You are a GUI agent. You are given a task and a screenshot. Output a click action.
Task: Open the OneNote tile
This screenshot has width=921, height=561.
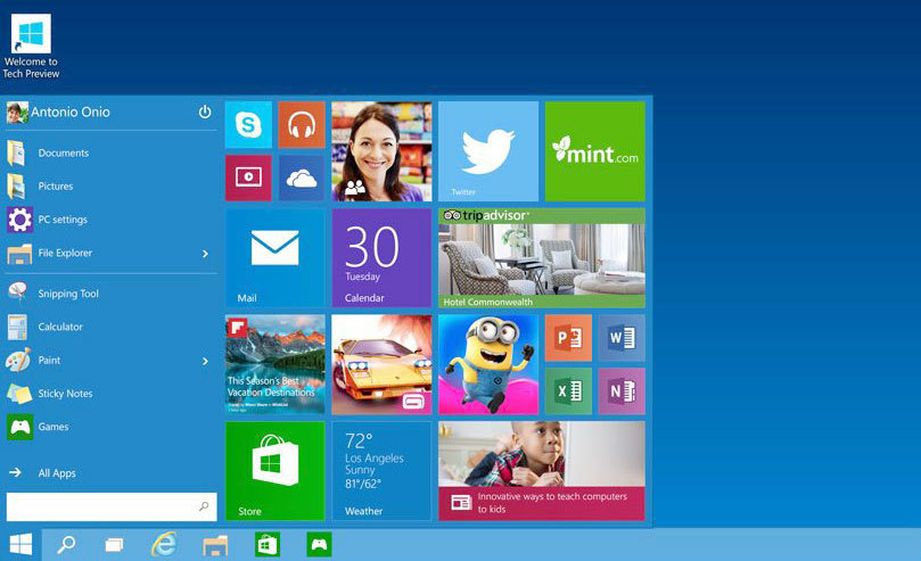click(x=621, y=391)
